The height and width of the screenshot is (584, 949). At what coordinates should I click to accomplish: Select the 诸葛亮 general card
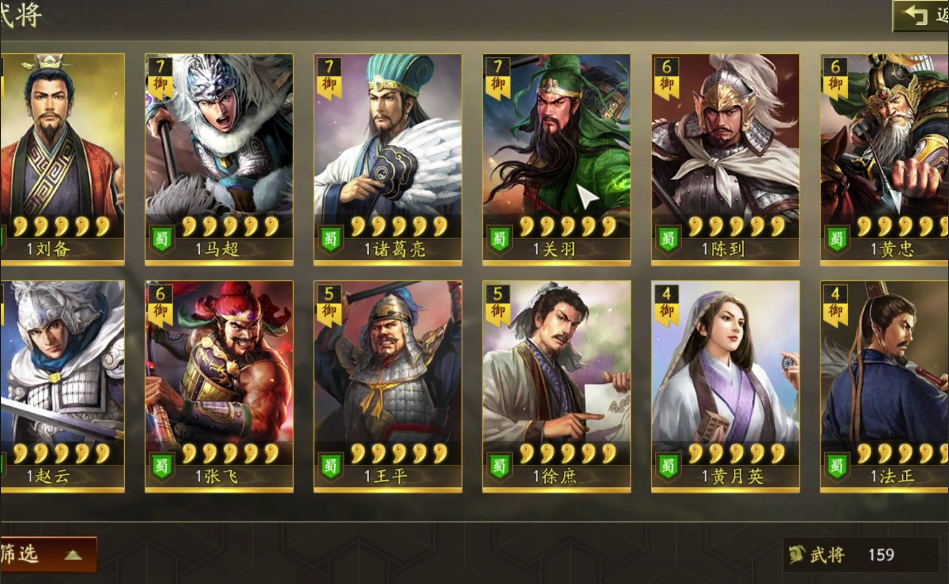[388, 159]
